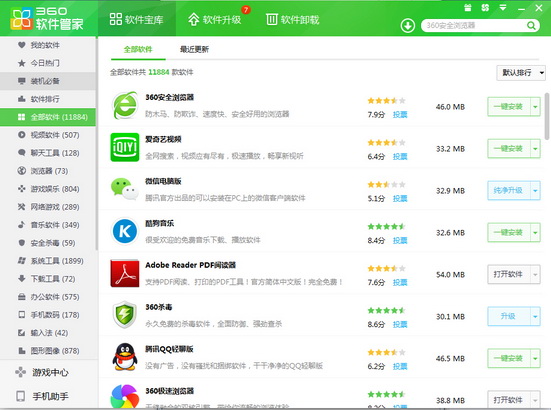Click the 360杀毒 shield icon
The height and width of the screenshot is (410, 551).
(124, 314)
